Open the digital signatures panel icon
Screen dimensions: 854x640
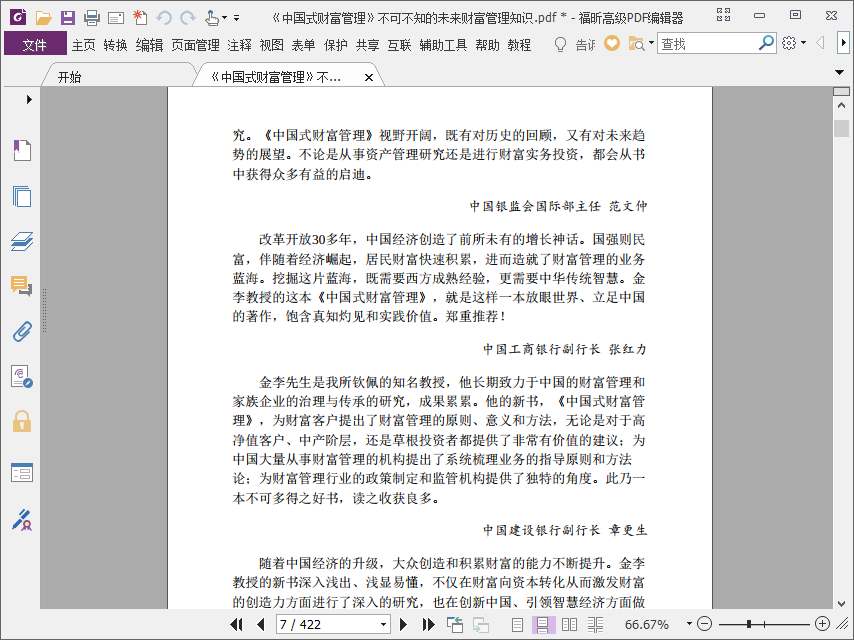pos(22,376)
